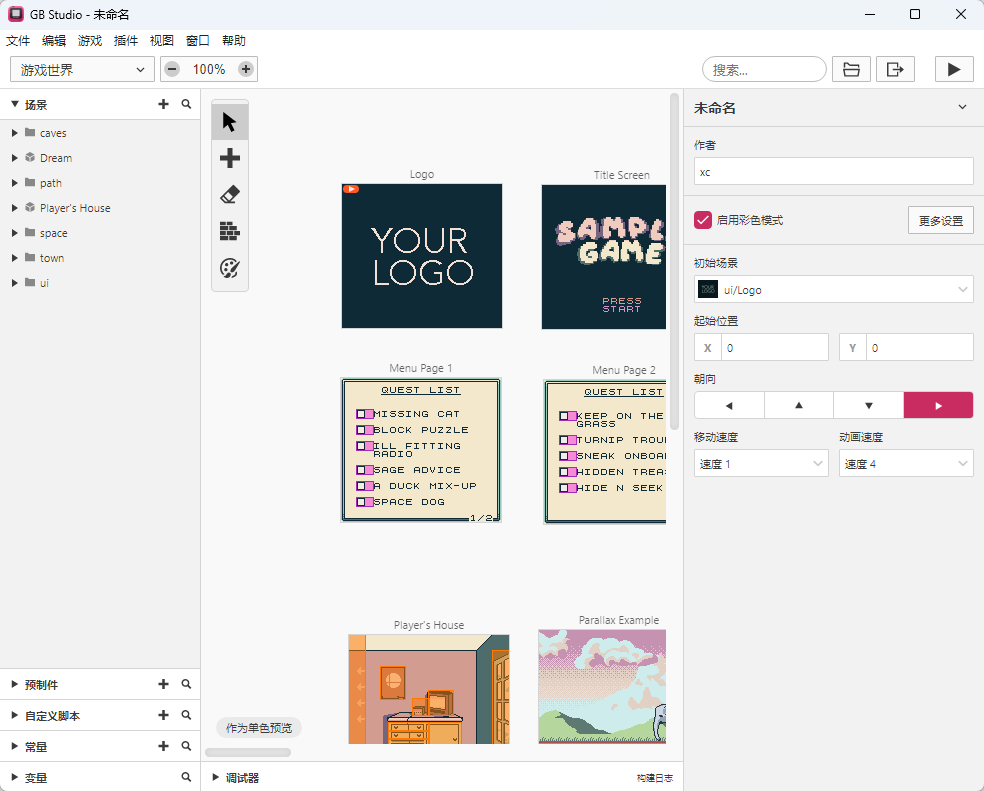Image resolution: width=984 pixels, height=791 pixels.
Task: Click the GB Studio app icon in title bar
Action: (16, 14)
